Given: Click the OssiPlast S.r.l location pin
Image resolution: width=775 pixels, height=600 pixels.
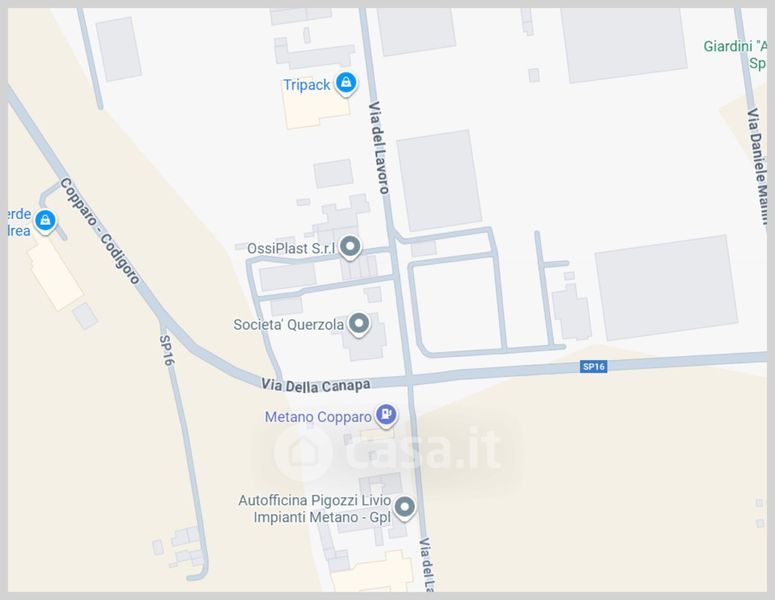Looking at the screenshot, I should coord(350,247).
